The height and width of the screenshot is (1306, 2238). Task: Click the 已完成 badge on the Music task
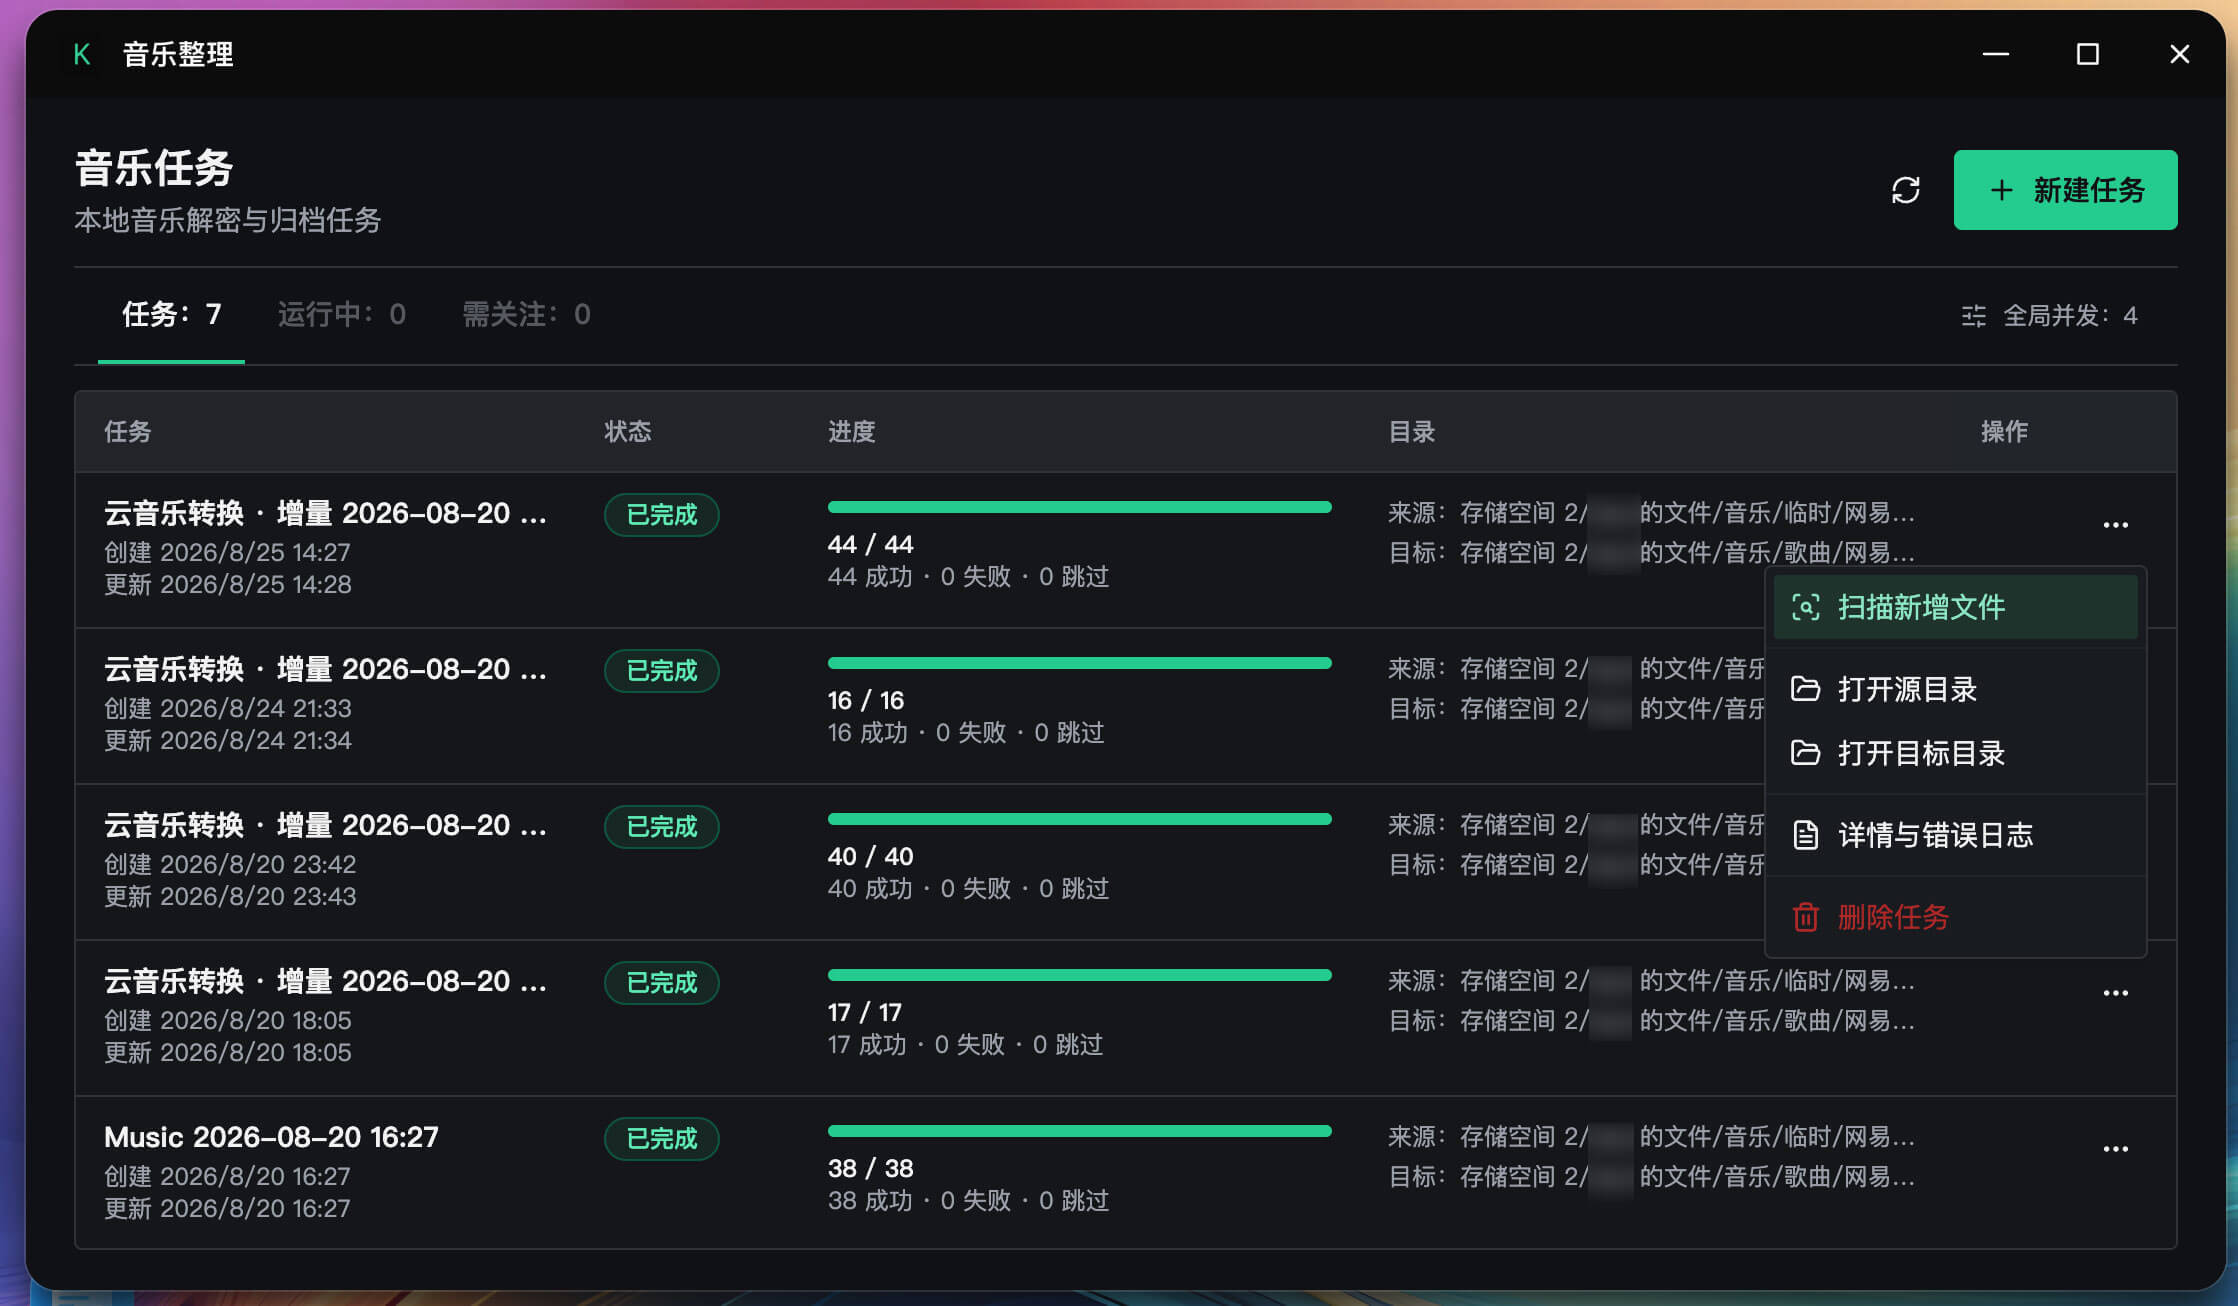coord(661,1139)
